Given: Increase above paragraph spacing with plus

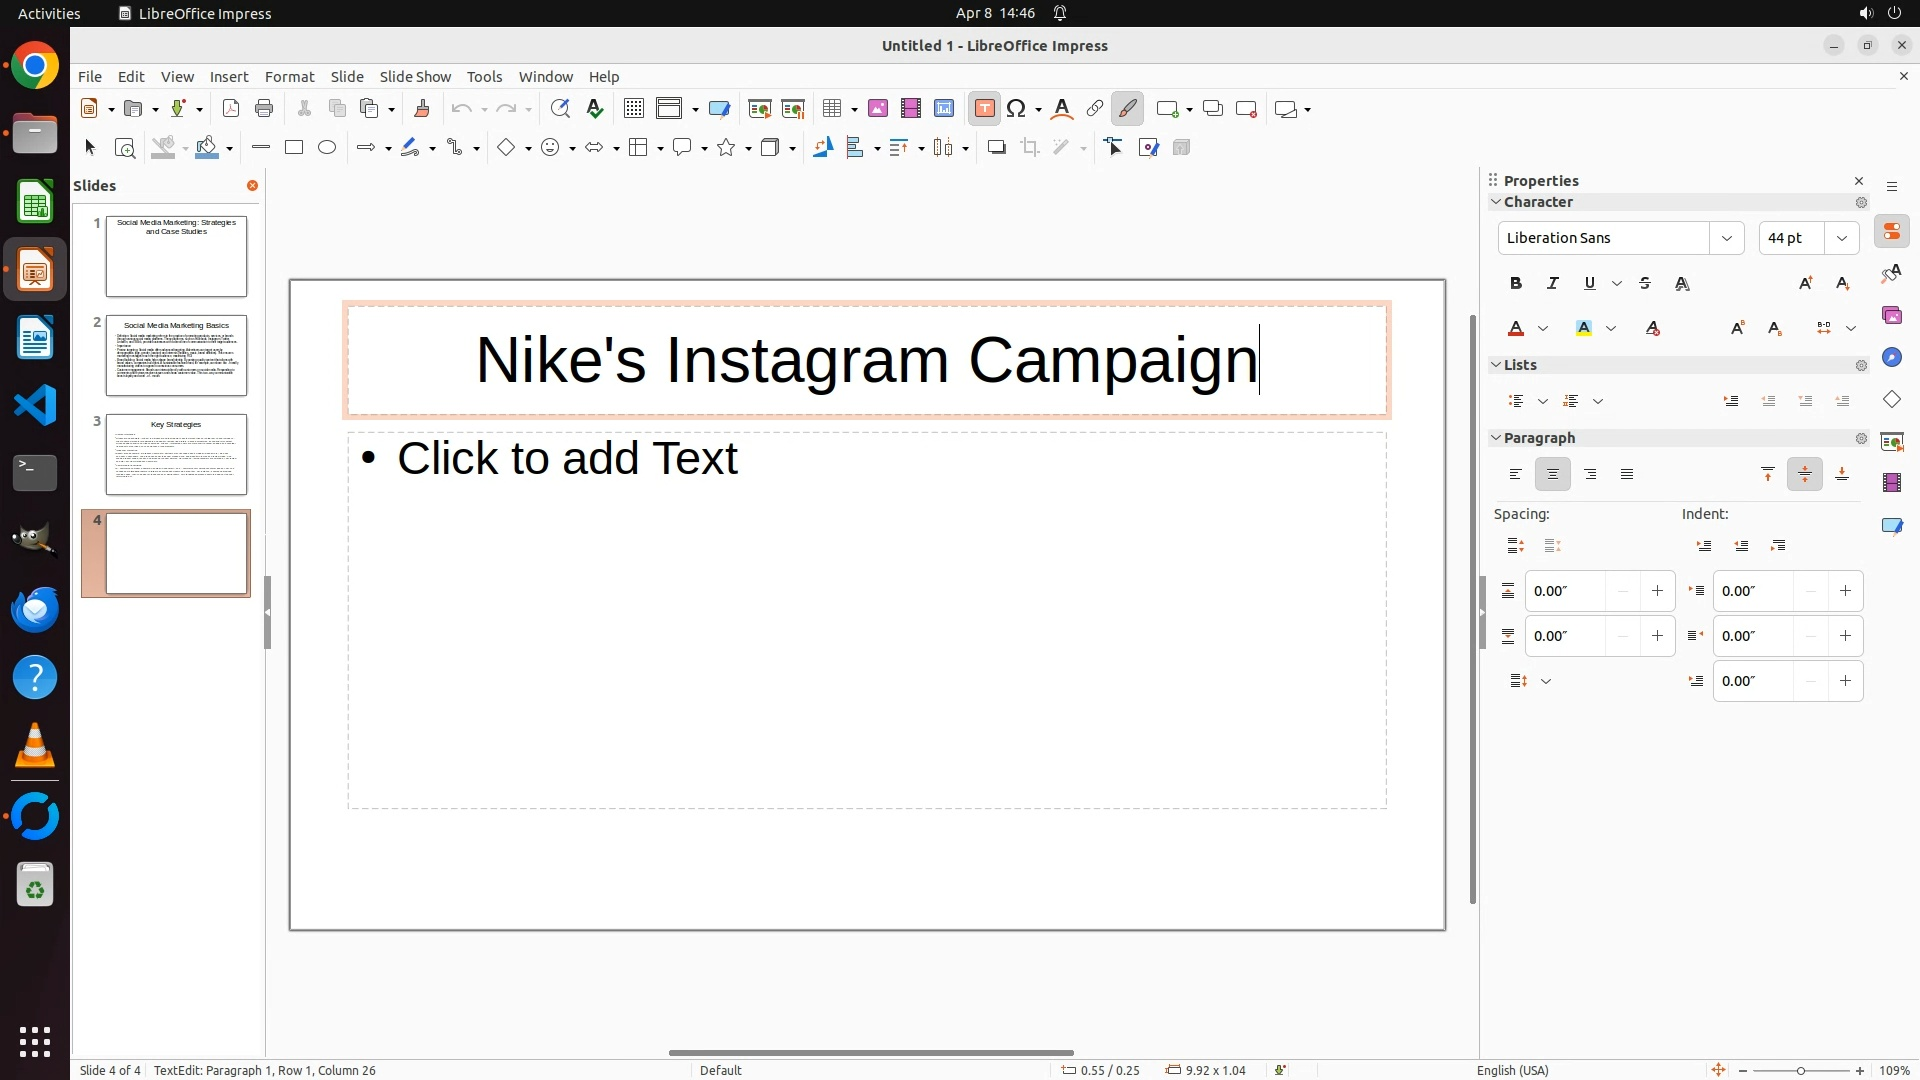Looking at the screenshot, I should (1657, 591).
